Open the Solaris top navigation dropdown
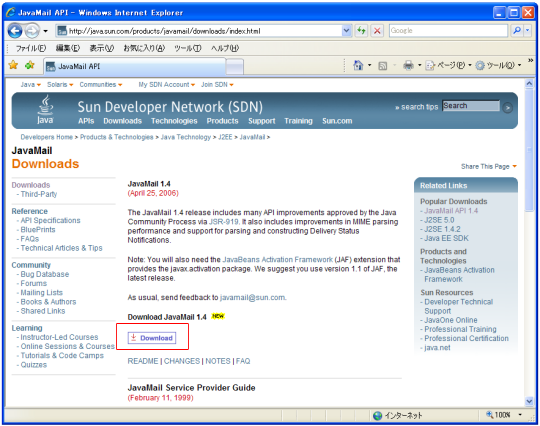 pos(60,85)
